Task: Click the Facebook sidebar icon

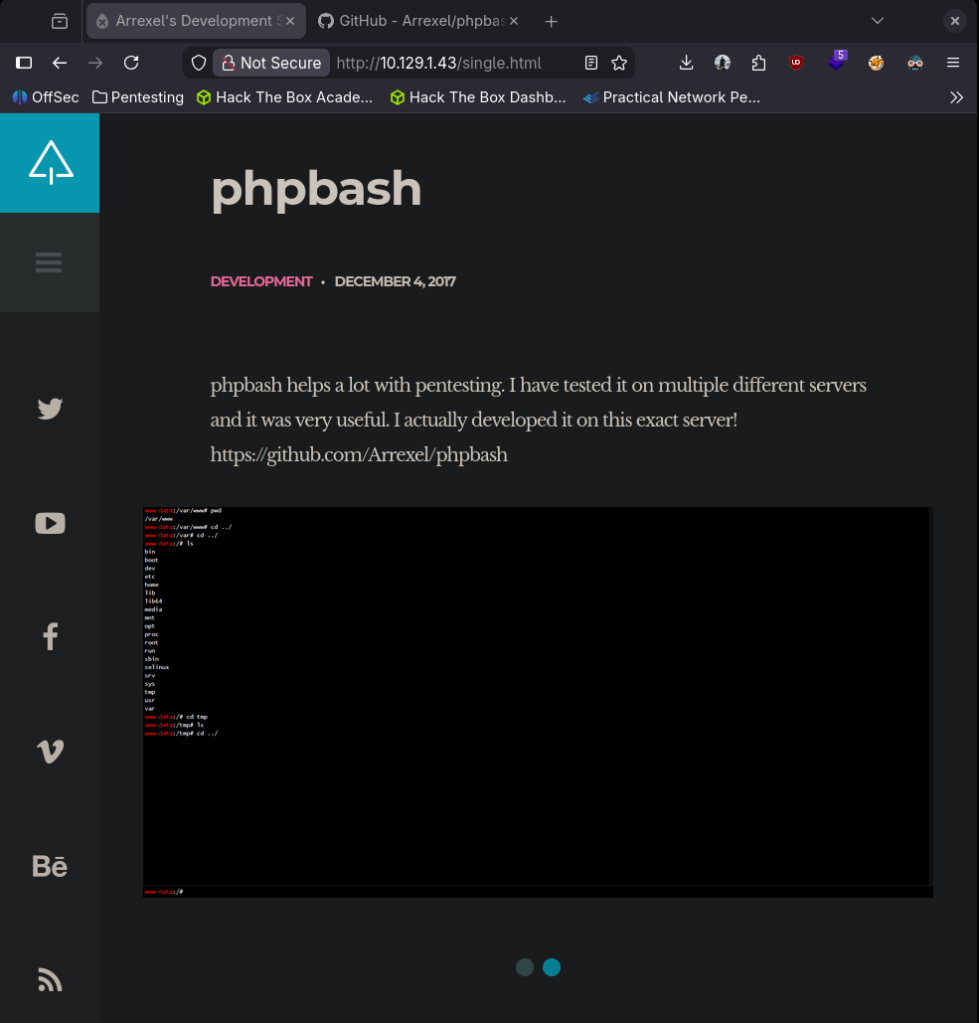Action: pyautogui.click(x=50, y=637)
